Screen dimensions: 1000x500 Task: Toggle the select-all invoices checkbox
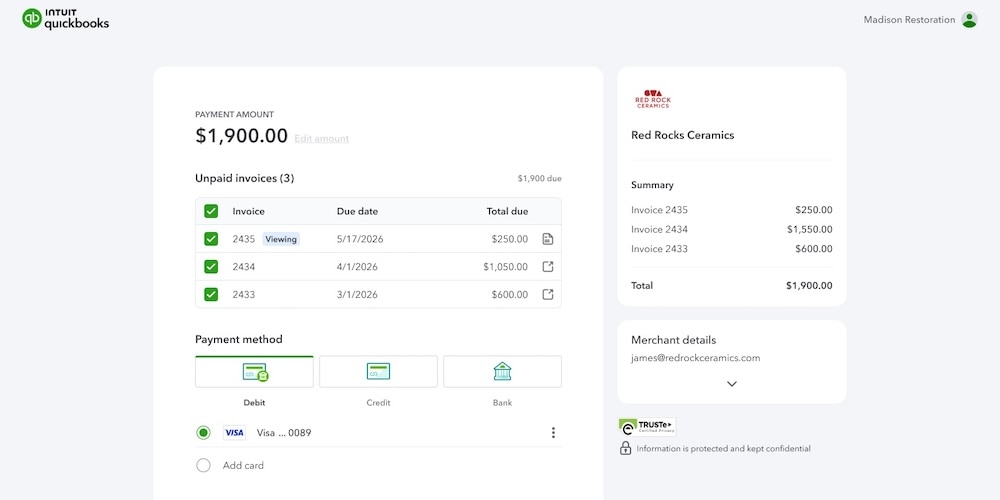(x=211, y=211)
